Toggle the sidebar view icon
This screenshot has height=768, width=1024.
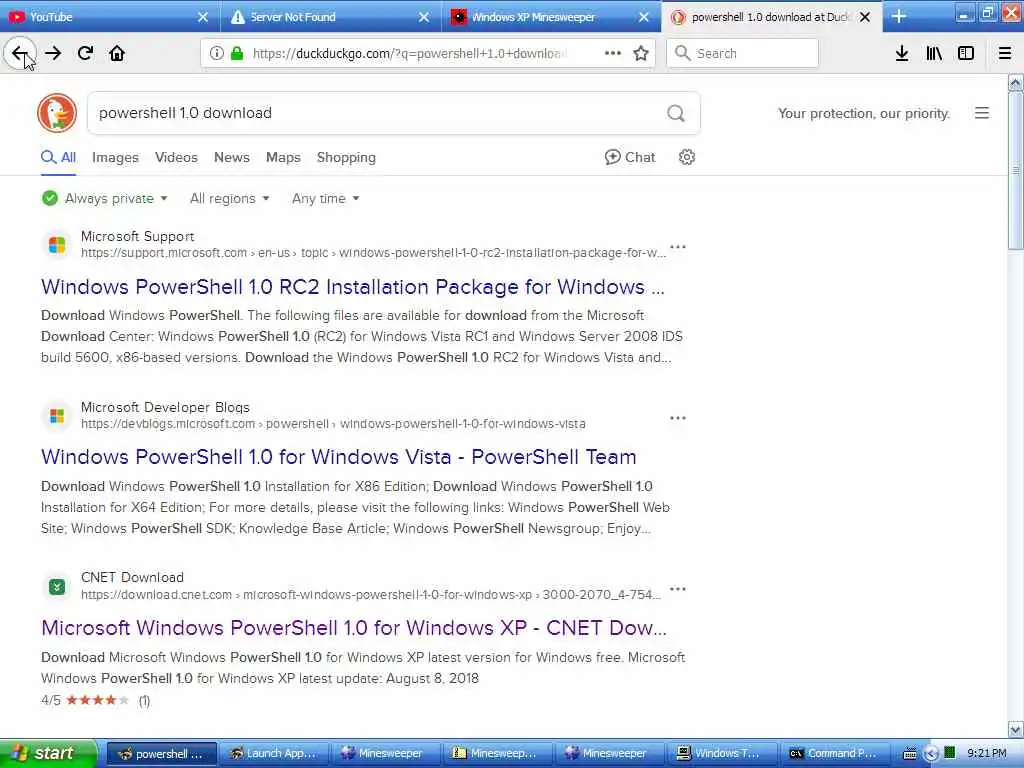(x=966, y=53)
